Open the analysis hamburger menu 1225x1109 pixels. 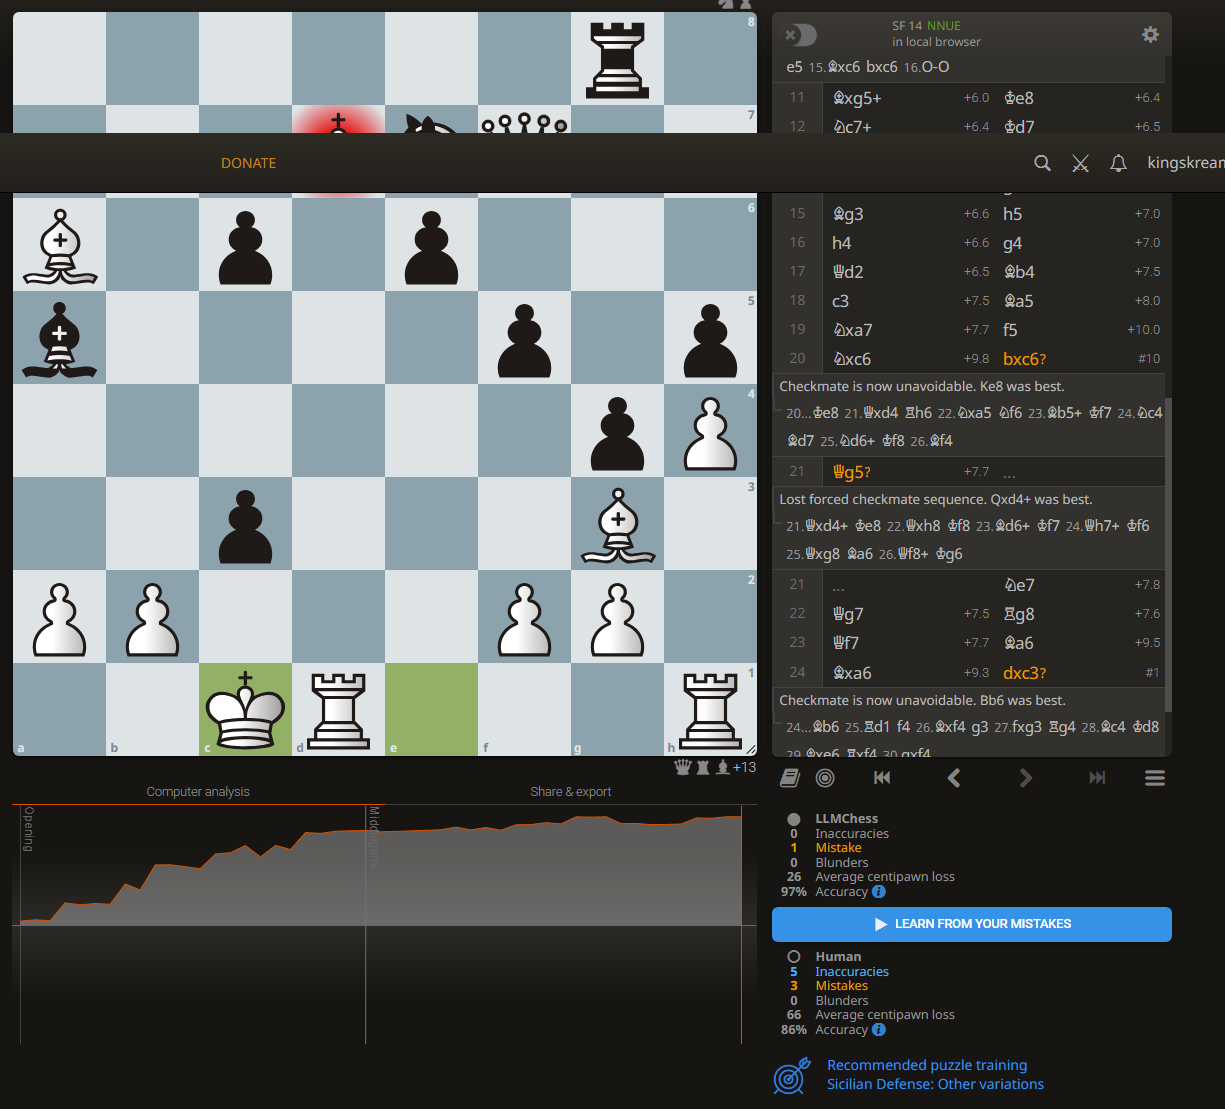pyautogui.click(x=1154, y=778)
